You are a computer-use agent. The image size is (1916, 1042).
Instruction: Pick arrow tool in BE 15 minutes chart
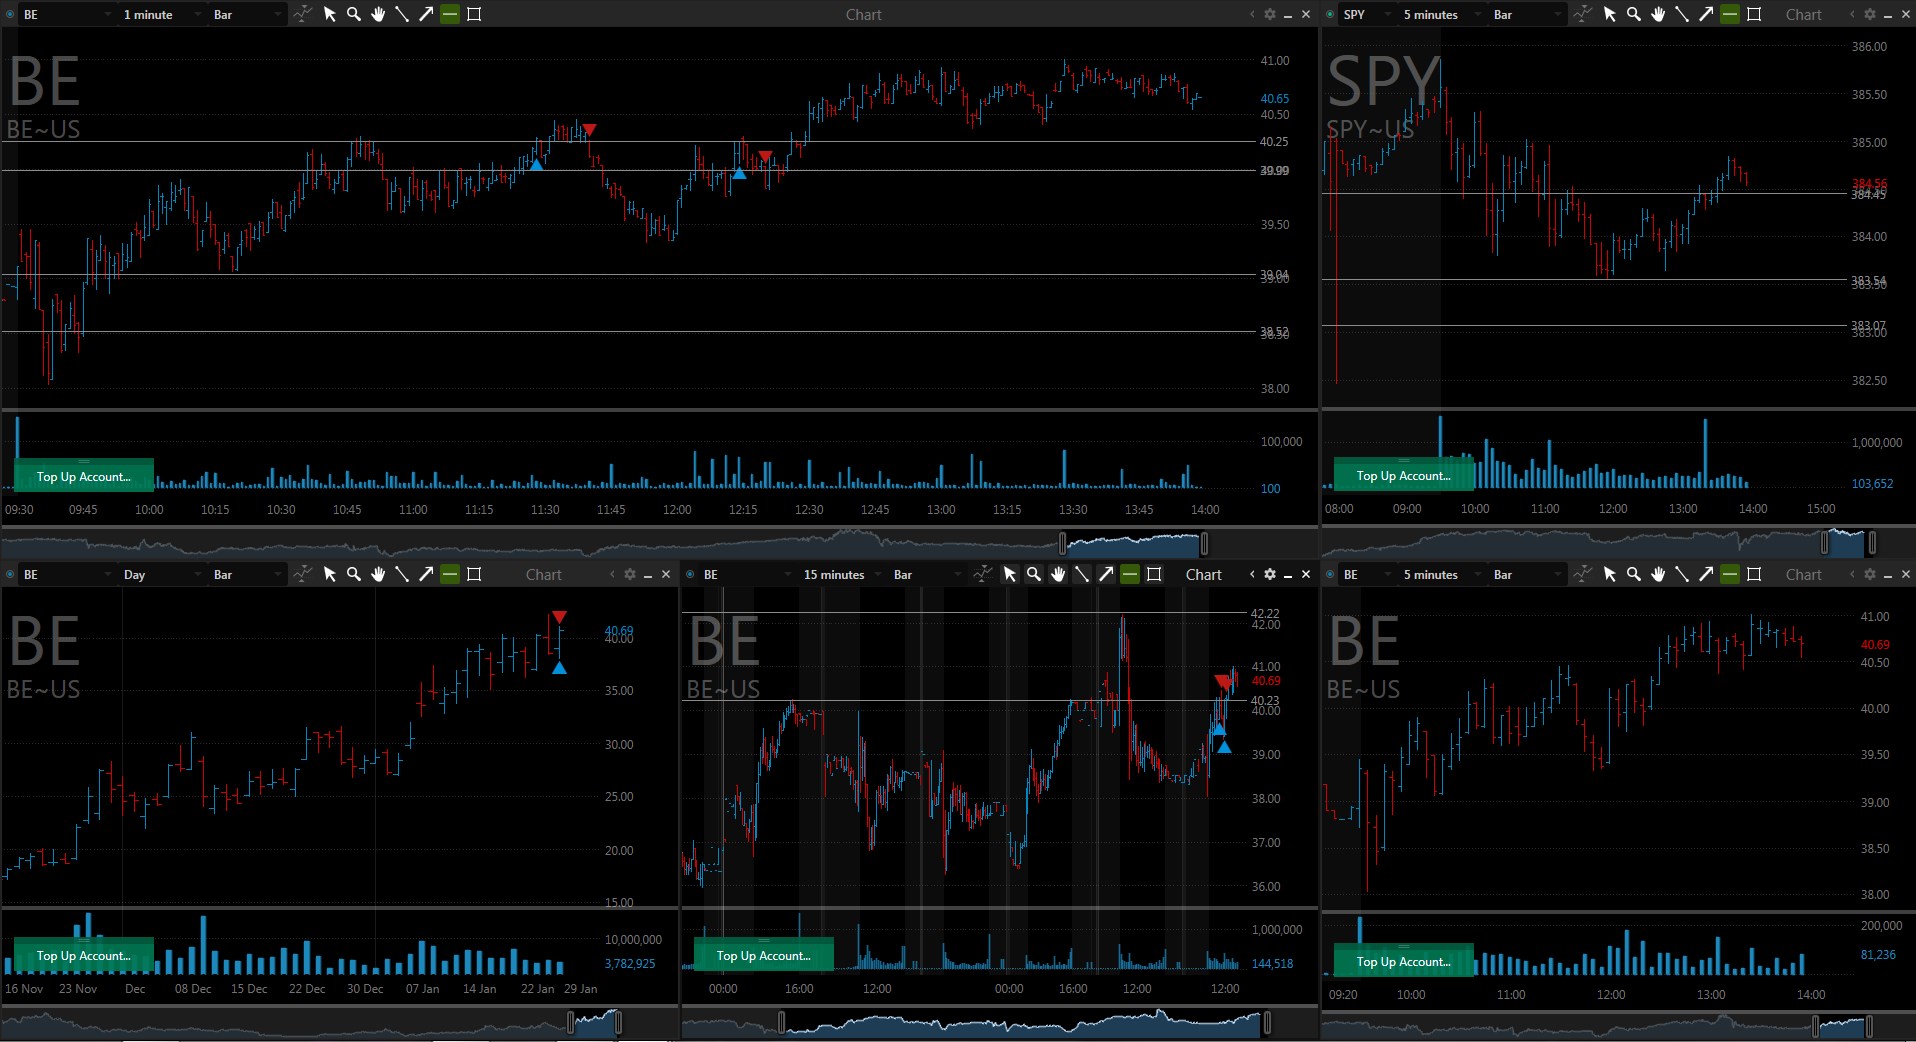click(1106, 574)
